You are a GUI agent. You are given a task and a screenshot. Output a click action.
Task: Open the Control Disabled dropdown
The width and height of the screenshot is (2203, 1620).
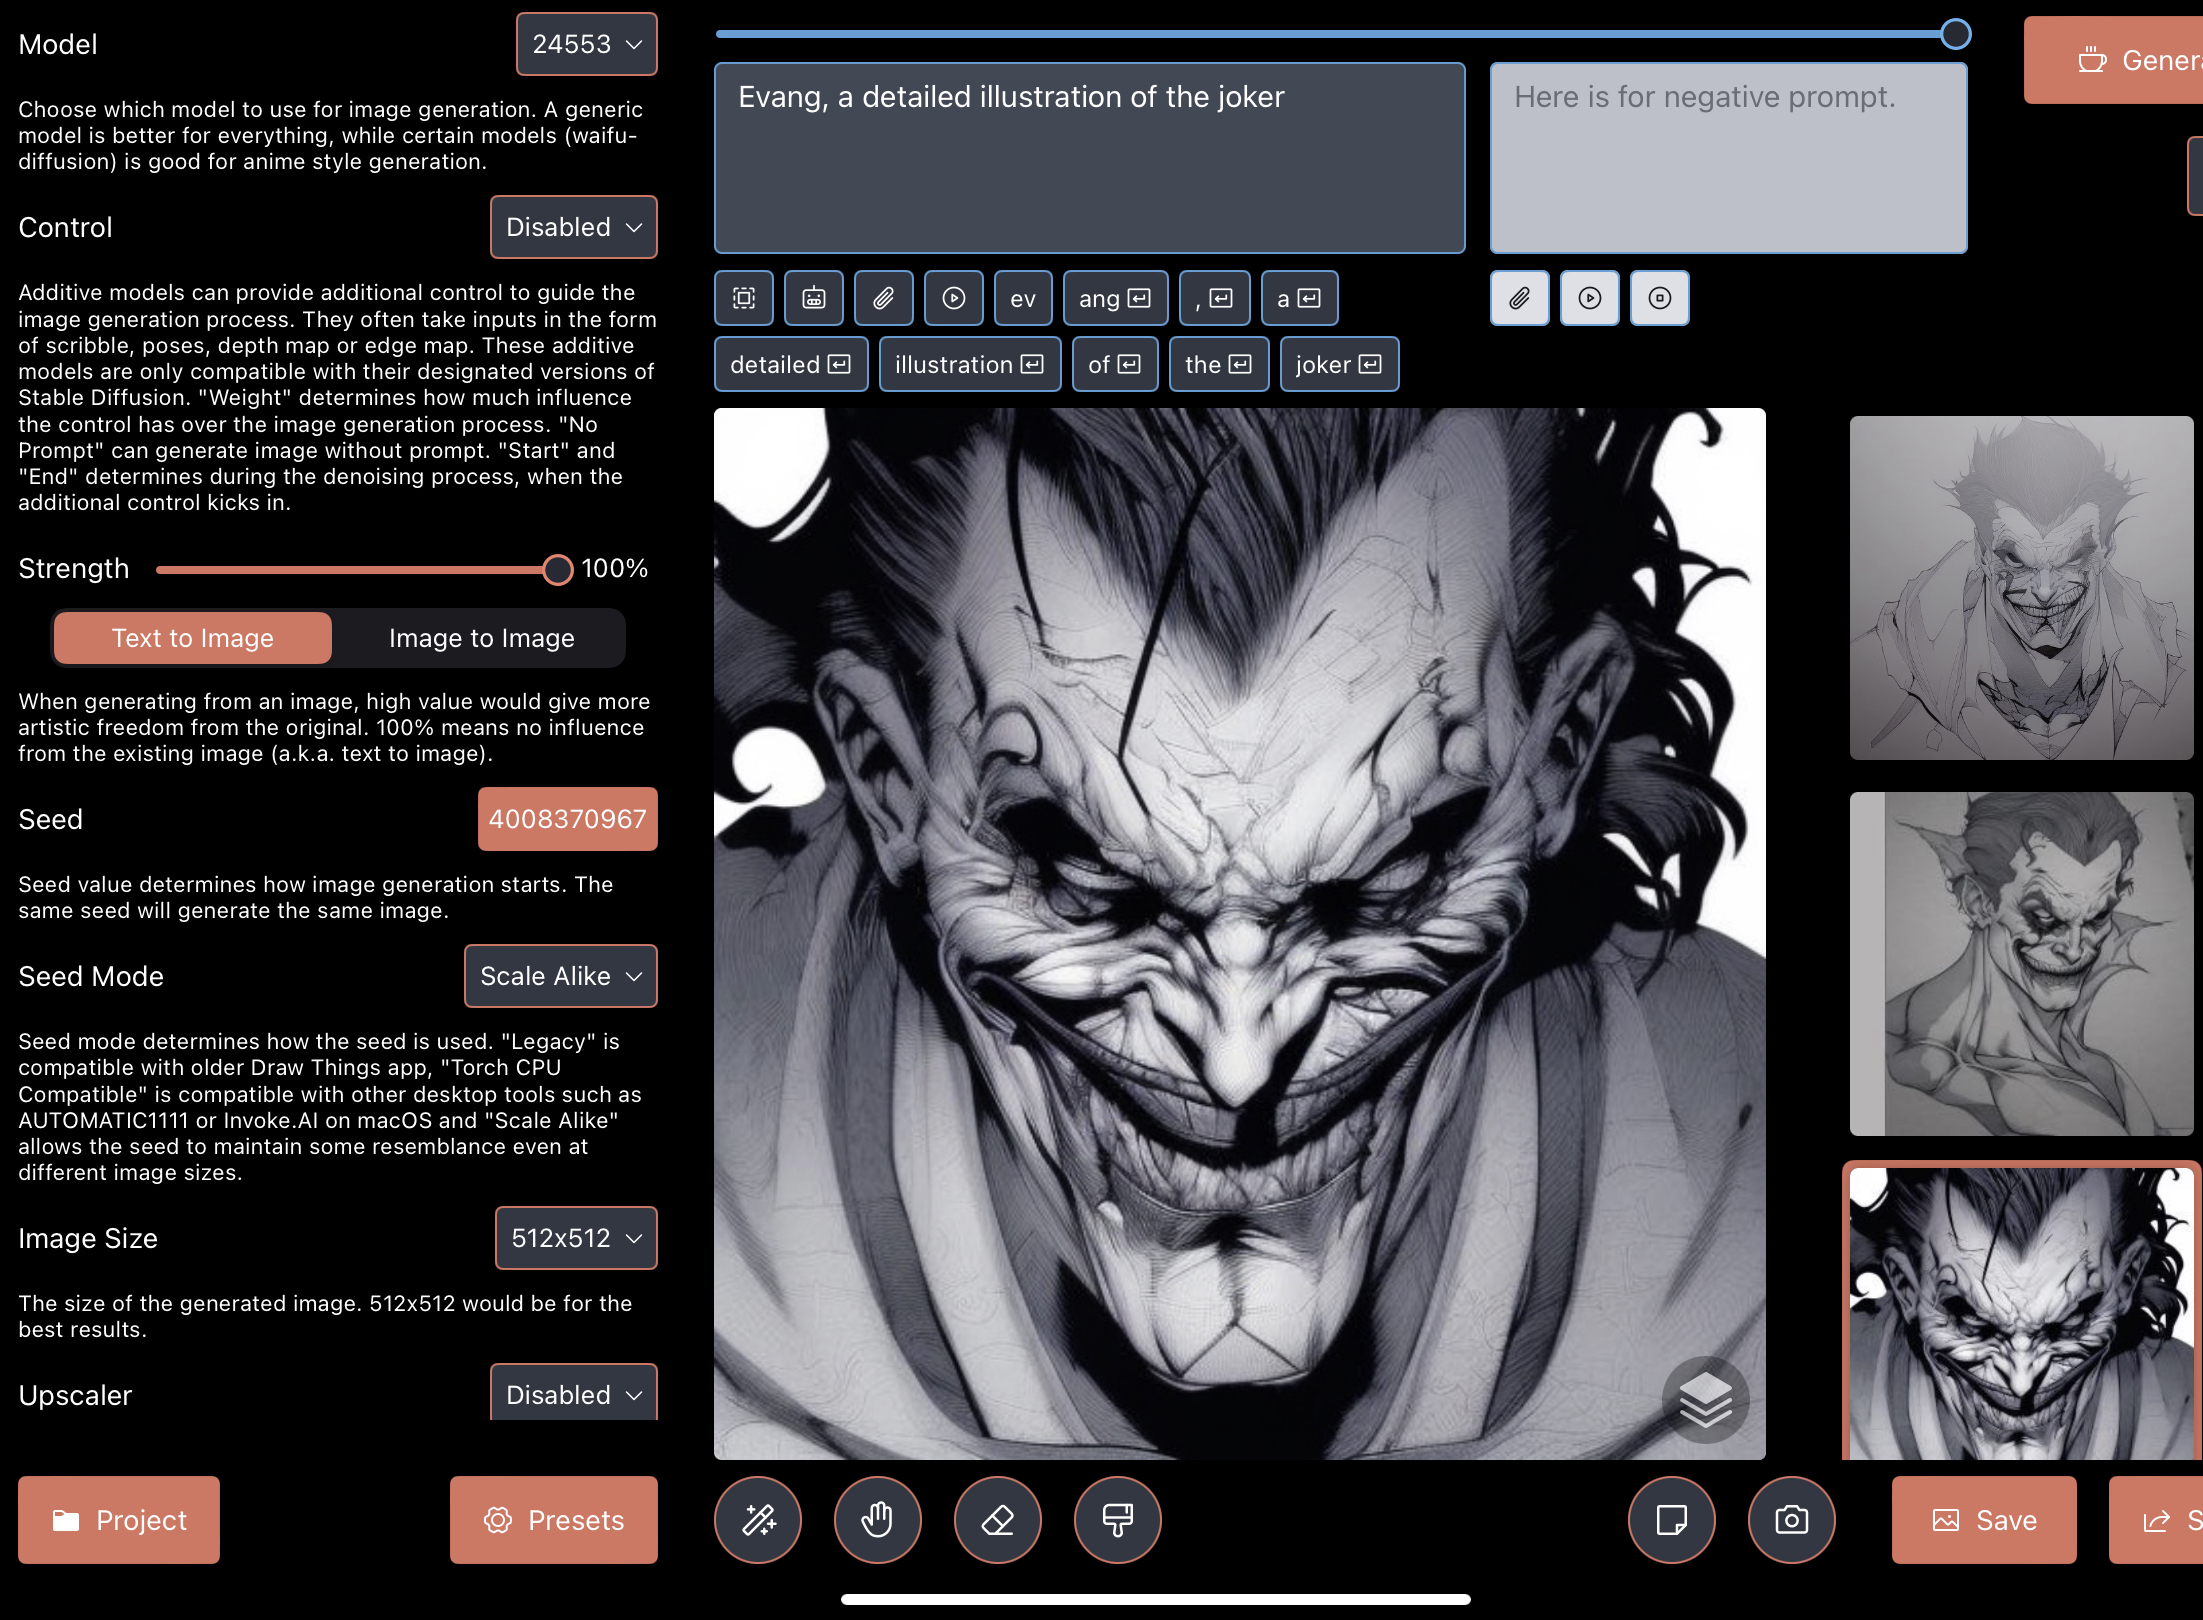[573, 227]
